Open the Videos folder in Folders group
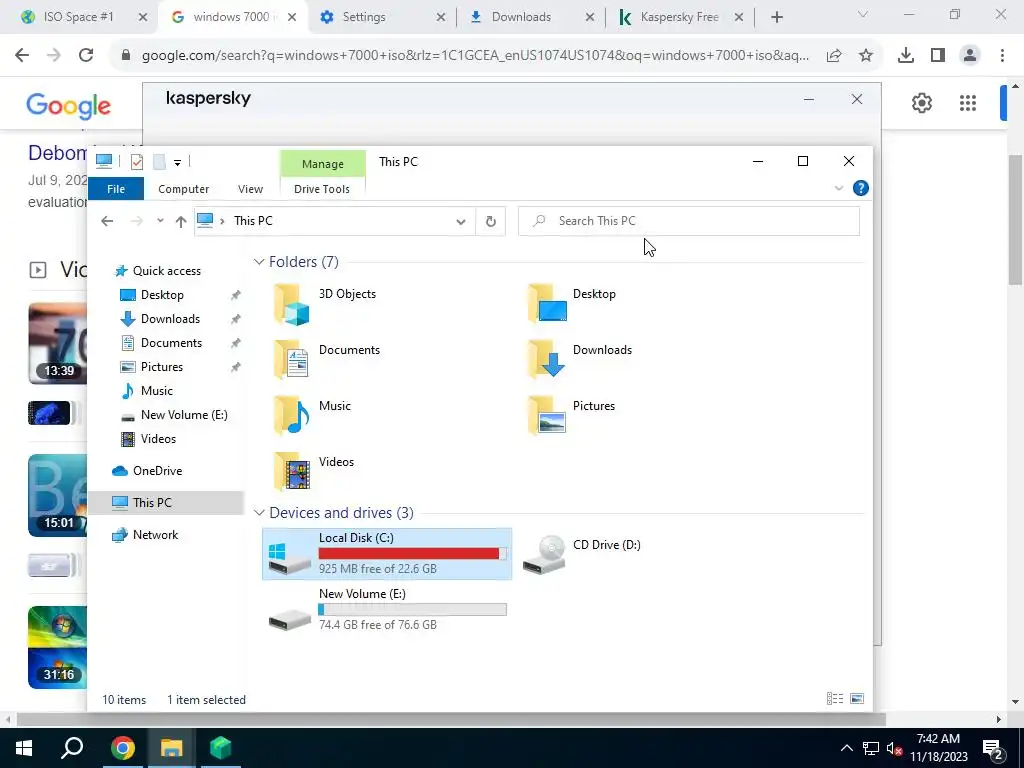This screenshot has height=768, width=1024. (x=313, y=472)
